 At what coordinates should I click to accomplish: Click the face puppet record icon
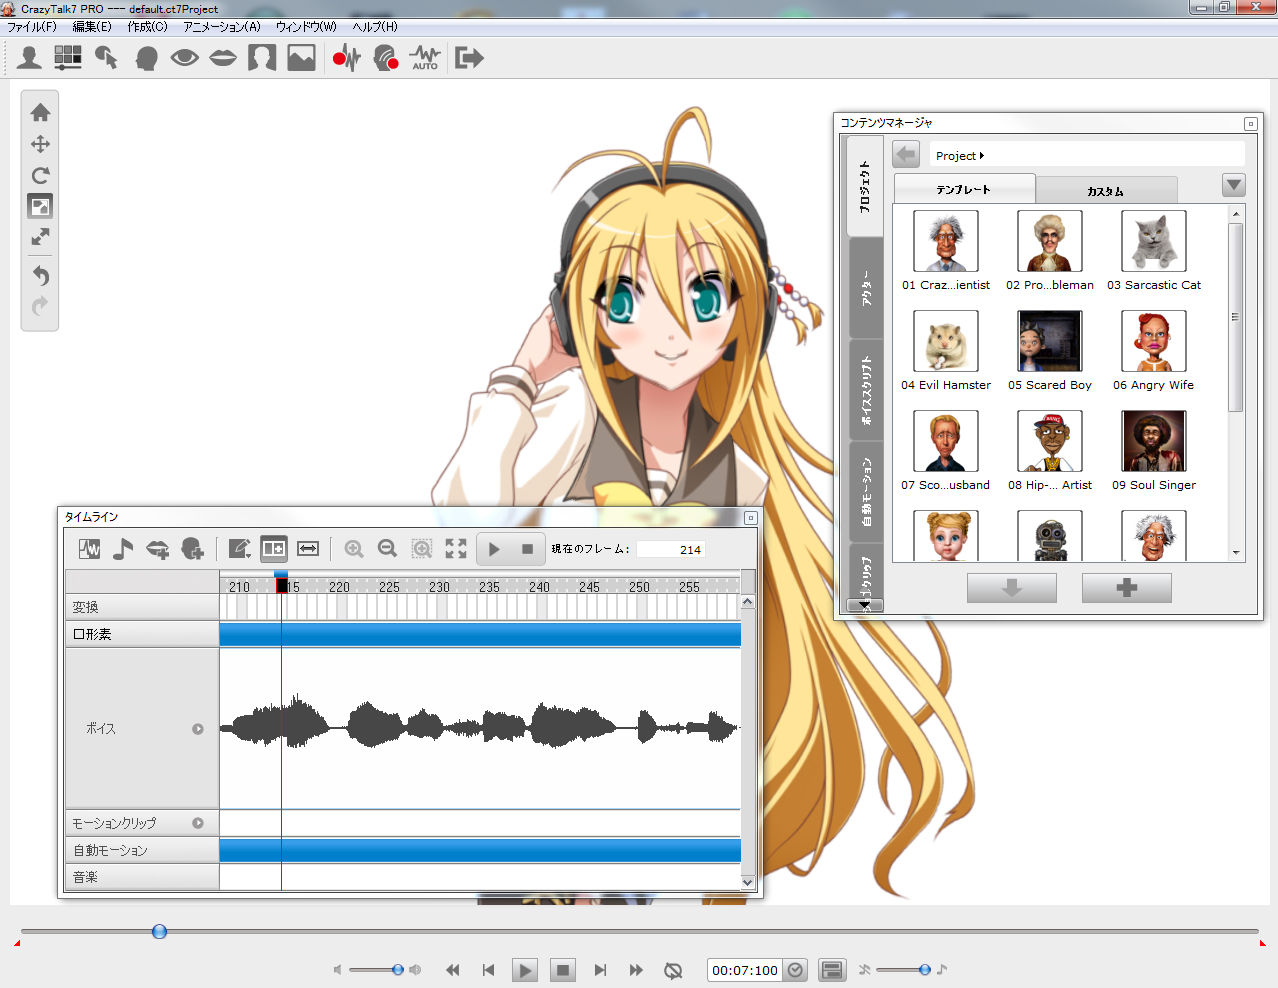coord(386,58)
